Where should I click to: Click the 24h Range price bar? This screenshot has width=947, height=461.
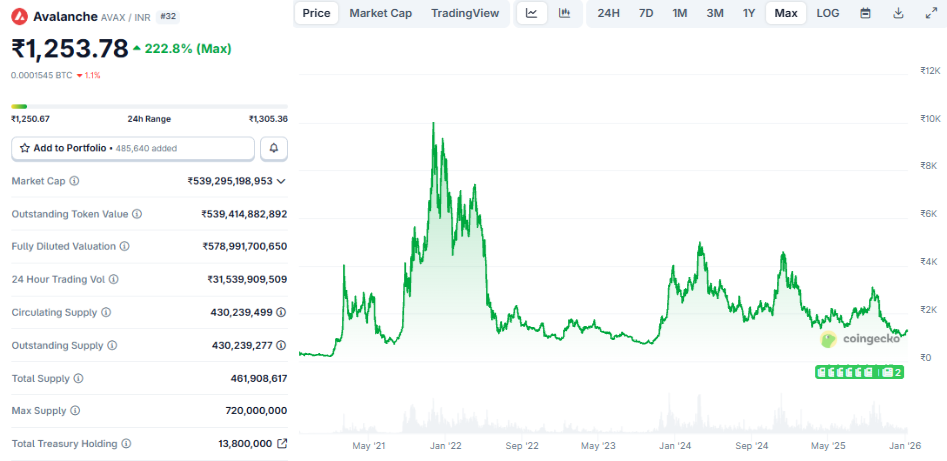tap(149, 106)
